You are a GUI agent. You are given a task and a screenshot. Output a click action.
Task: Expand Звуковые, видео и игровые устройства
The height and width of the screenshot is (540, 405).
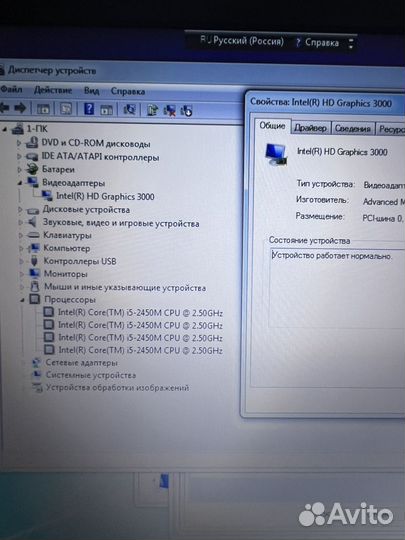click(21, 222)
